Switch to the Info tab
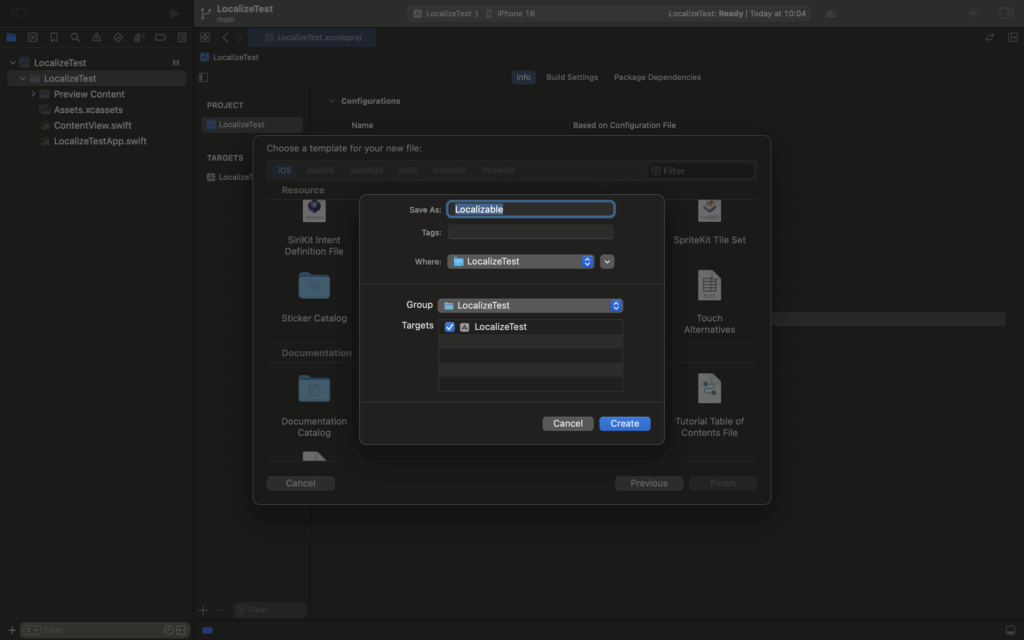The width and height of the screenshot is (1024, 640). 523,77
